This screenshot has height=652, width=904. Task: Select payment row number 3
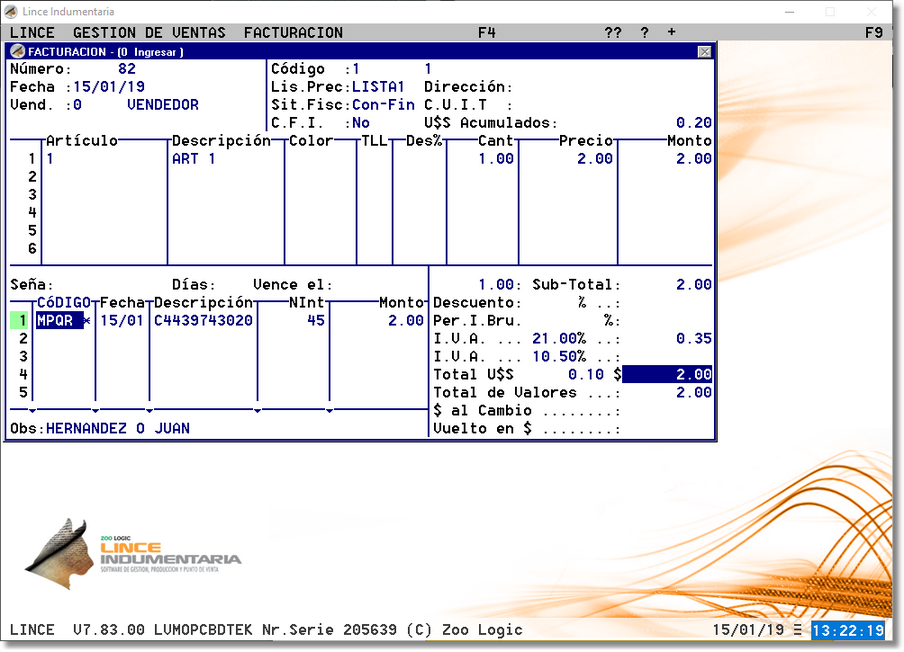pos(23,357)
